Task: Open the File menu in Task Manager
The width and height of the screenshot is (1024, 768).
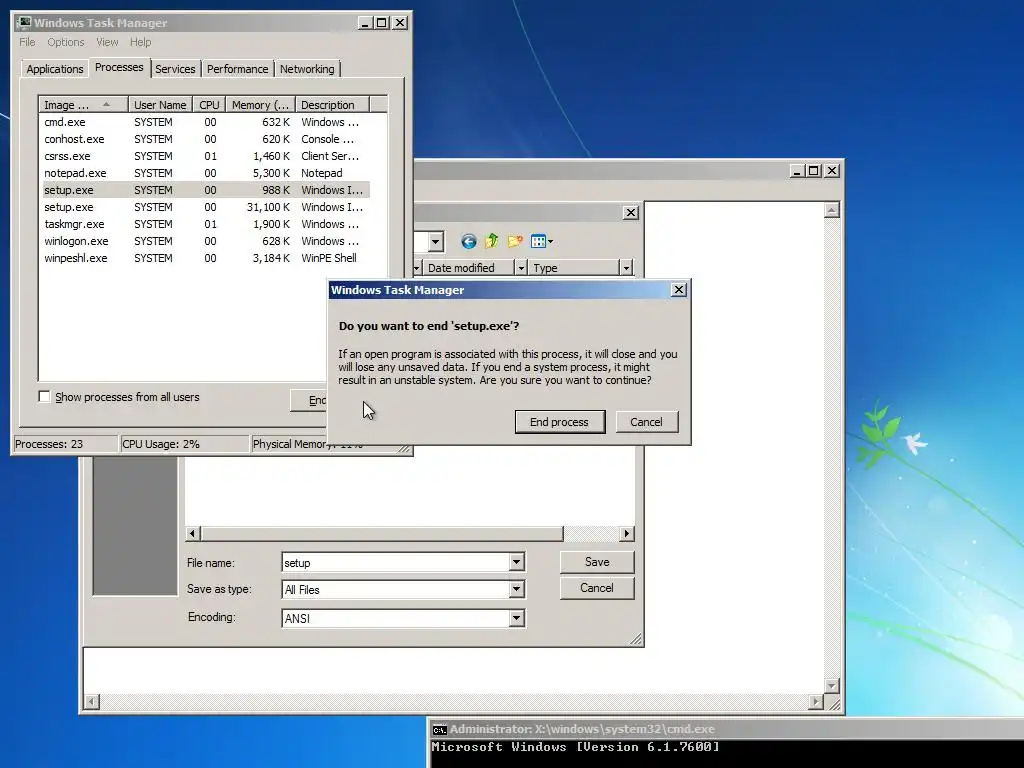Action: coord(27,42)
